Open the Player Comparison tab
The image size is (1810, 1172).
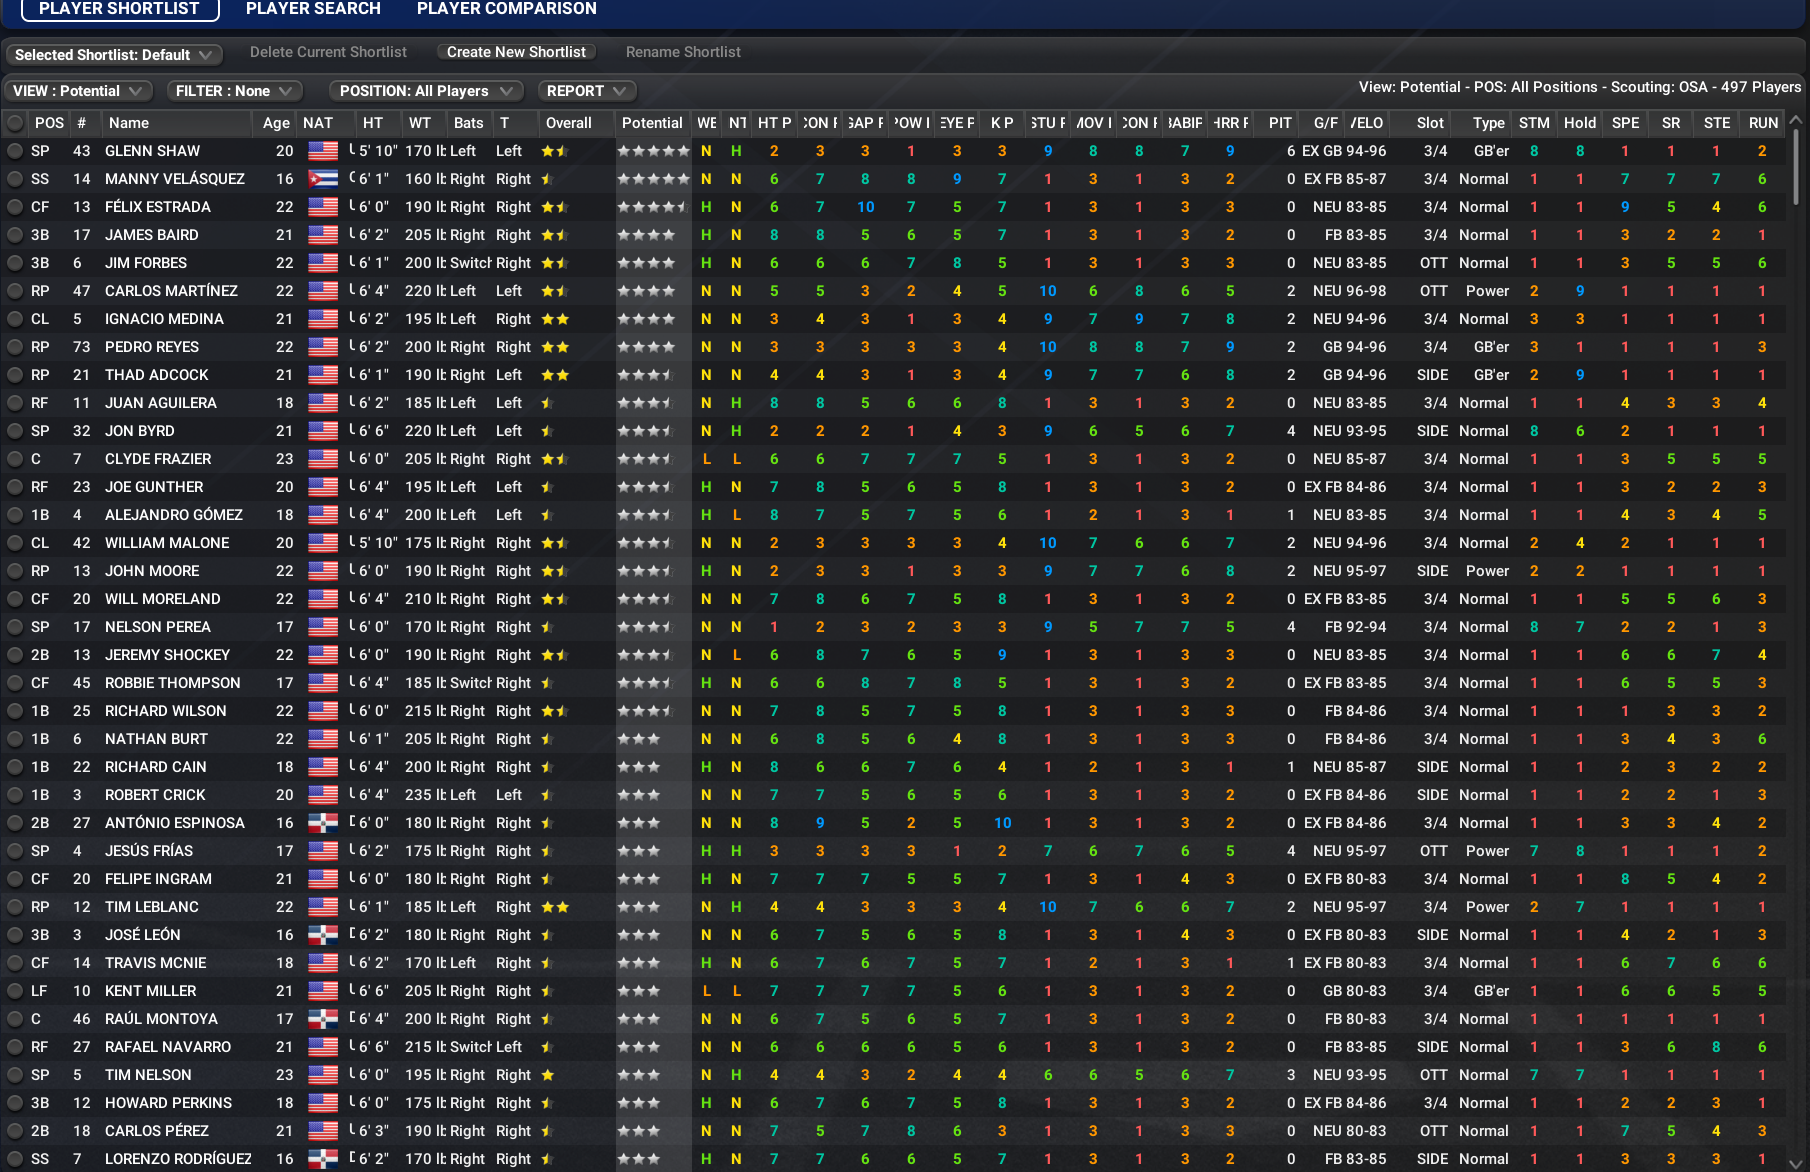click(x=506, y=9)
